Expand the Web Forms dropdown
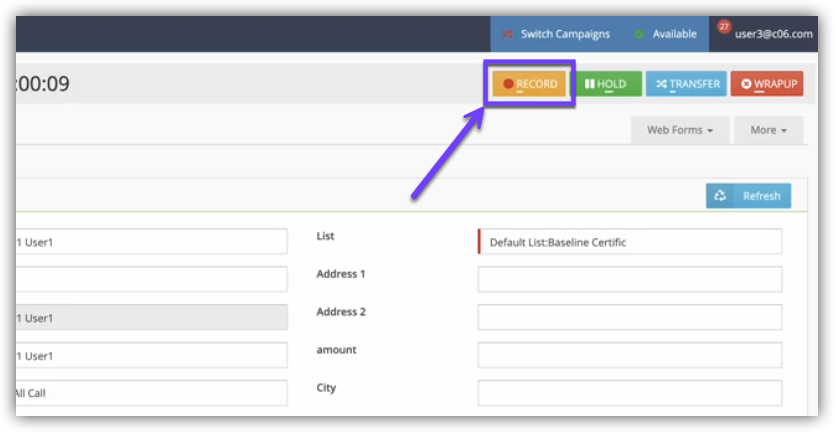 coord(679,130)
